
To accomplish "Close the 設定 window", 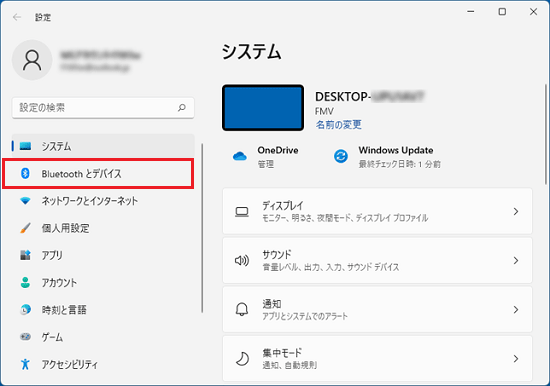I will [534, 12].
